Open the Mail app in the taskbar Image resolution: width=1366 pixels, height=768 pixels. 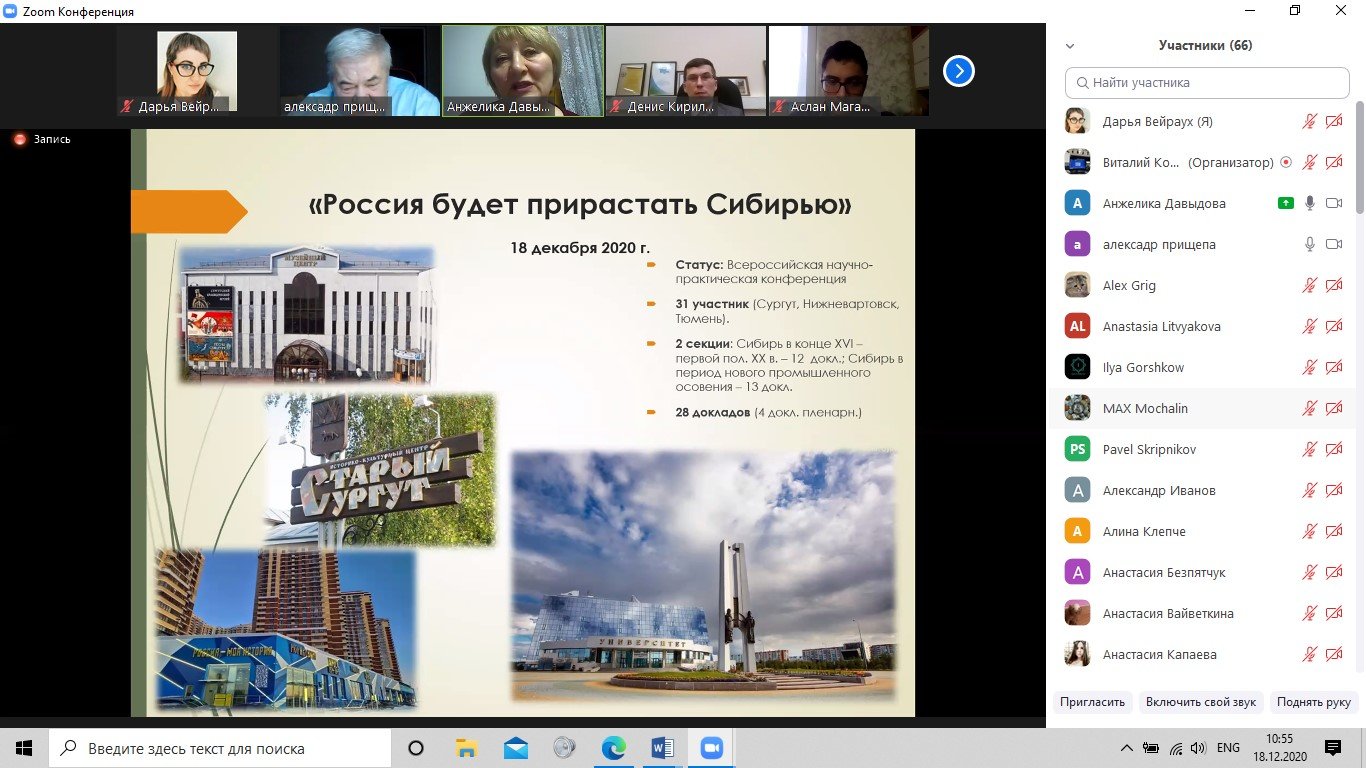[516, 747]
